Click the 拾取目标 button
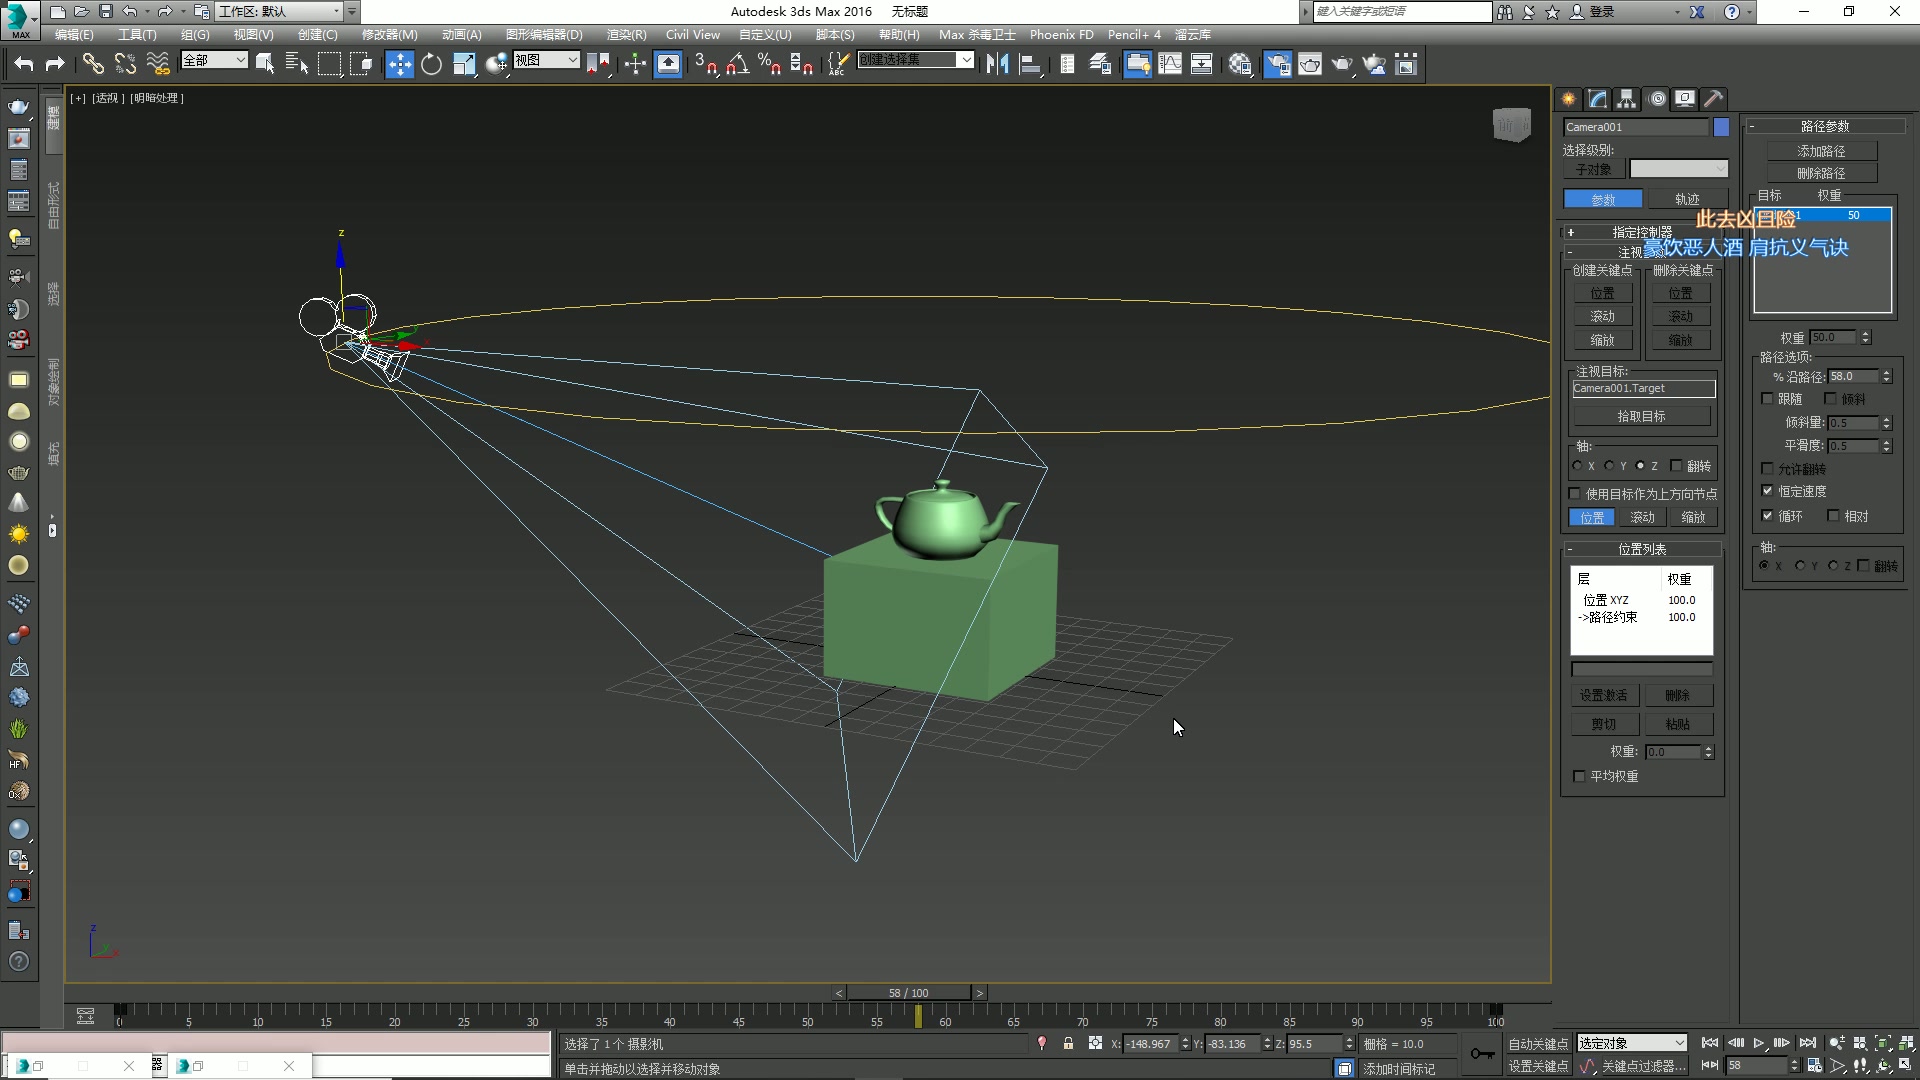The height and width of the screenshot is (1080, 1920). [x=1641, y=416]
